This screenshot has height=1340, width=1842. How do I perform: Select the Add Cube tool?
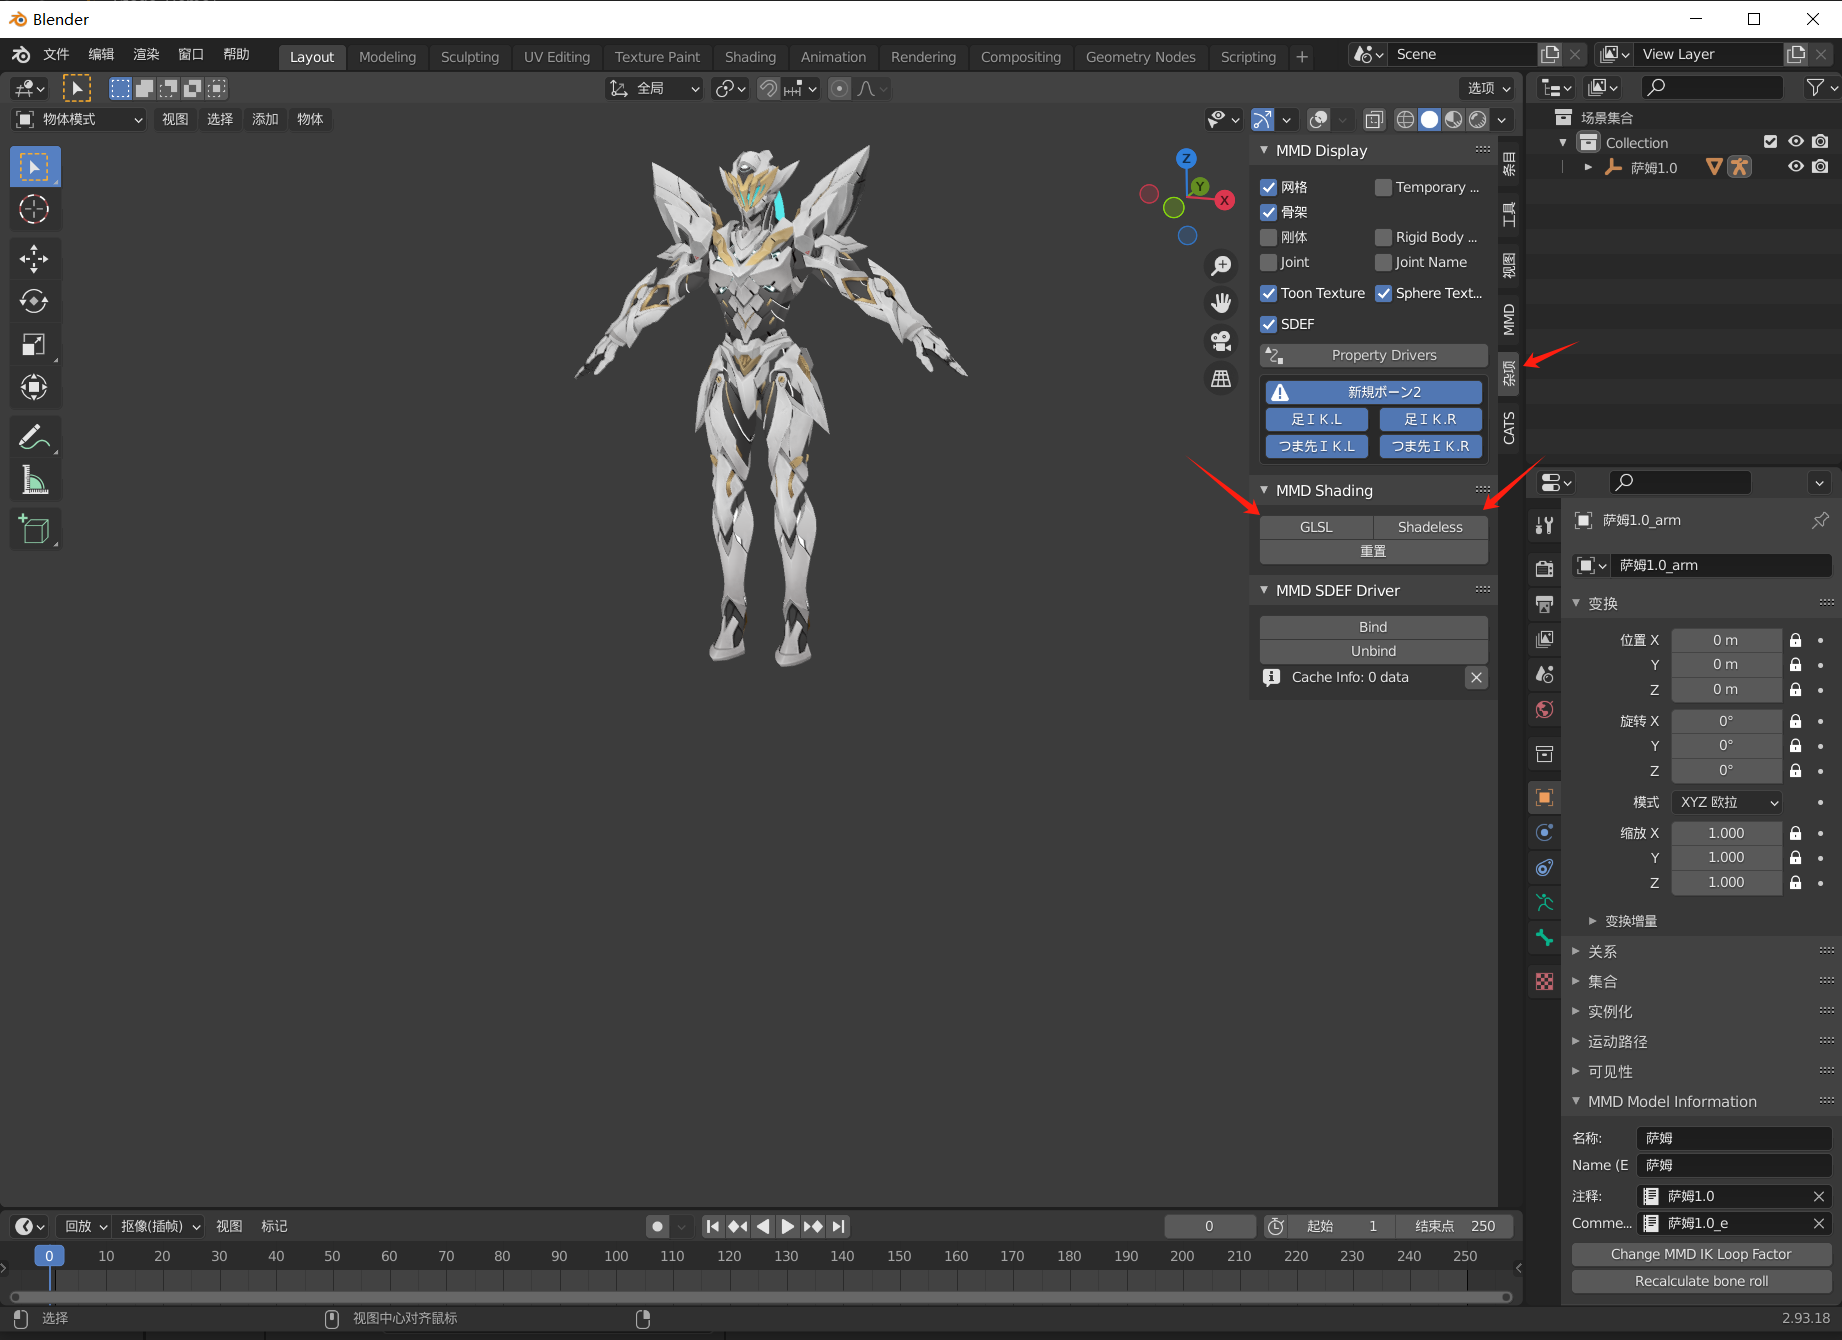coord(34,529)
